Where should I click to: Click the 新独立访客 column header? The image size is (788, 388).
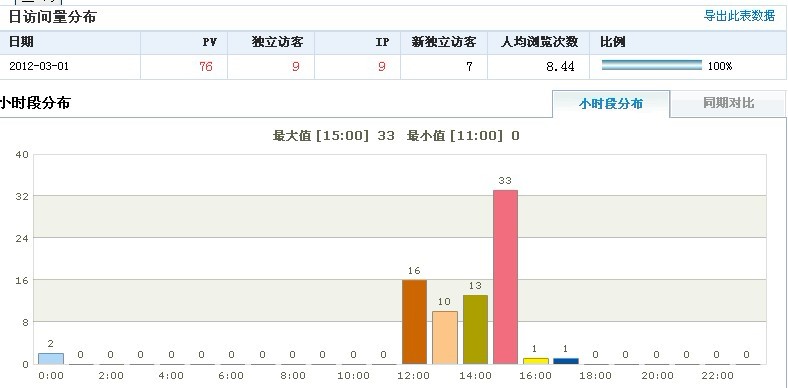pos(444,42)
